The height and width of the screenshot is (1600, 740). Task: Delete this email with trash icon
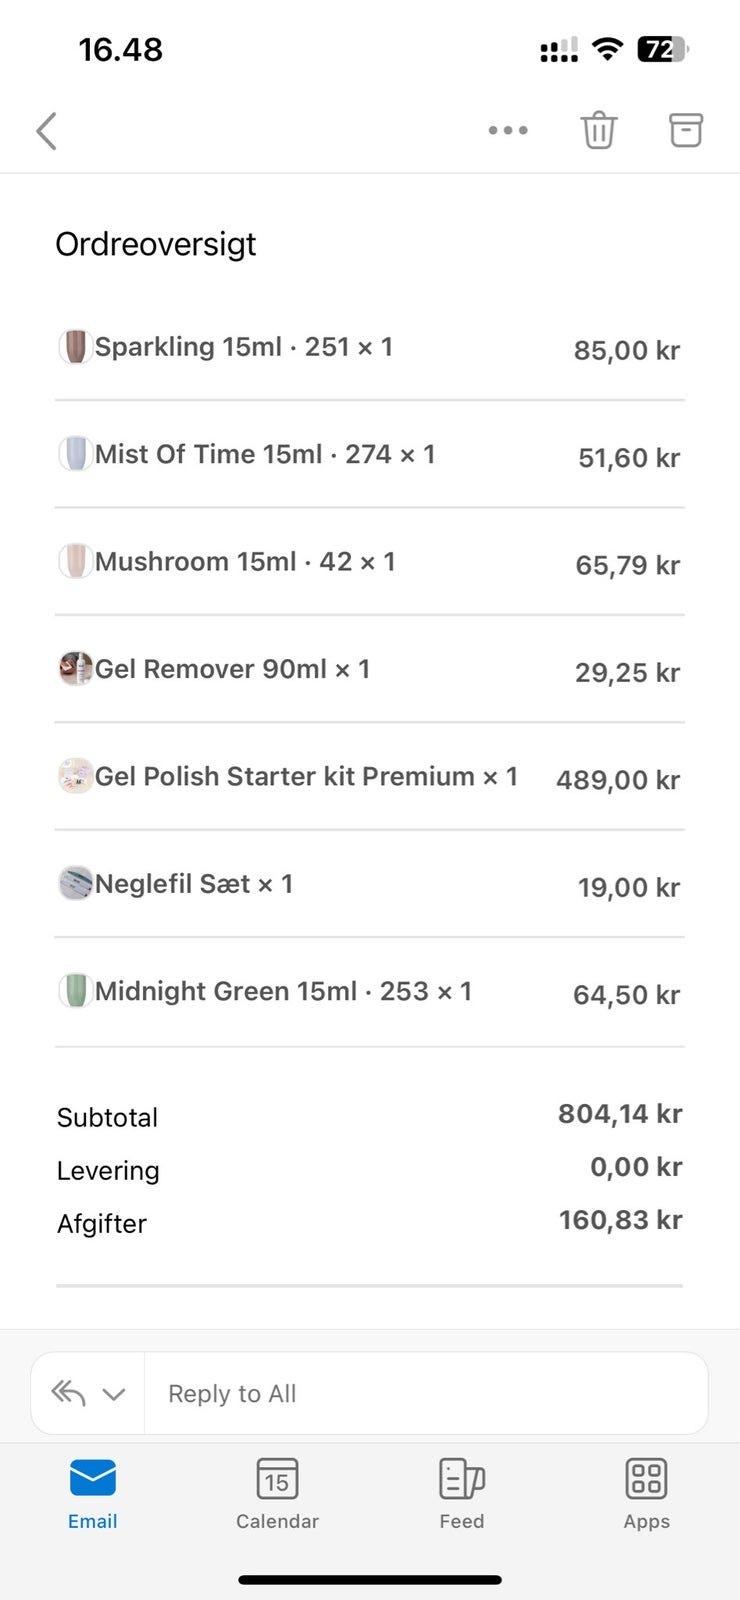tap(599, 130)
